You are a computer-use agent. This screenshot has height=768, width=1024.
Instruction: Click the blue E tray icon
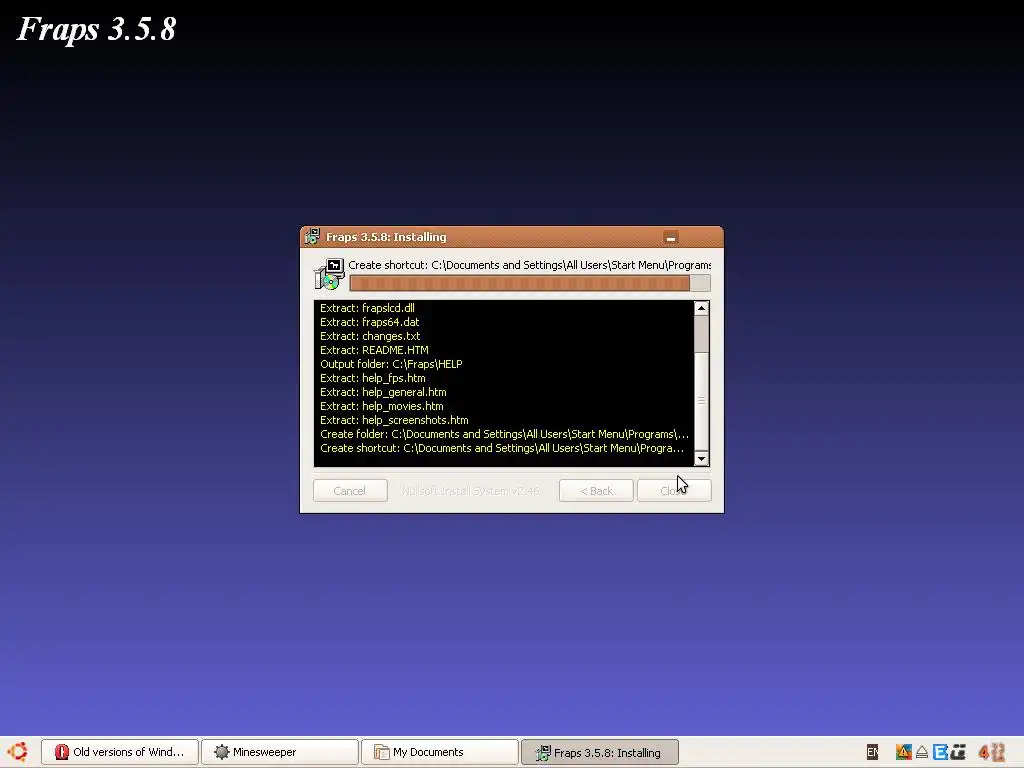[940, 752]
